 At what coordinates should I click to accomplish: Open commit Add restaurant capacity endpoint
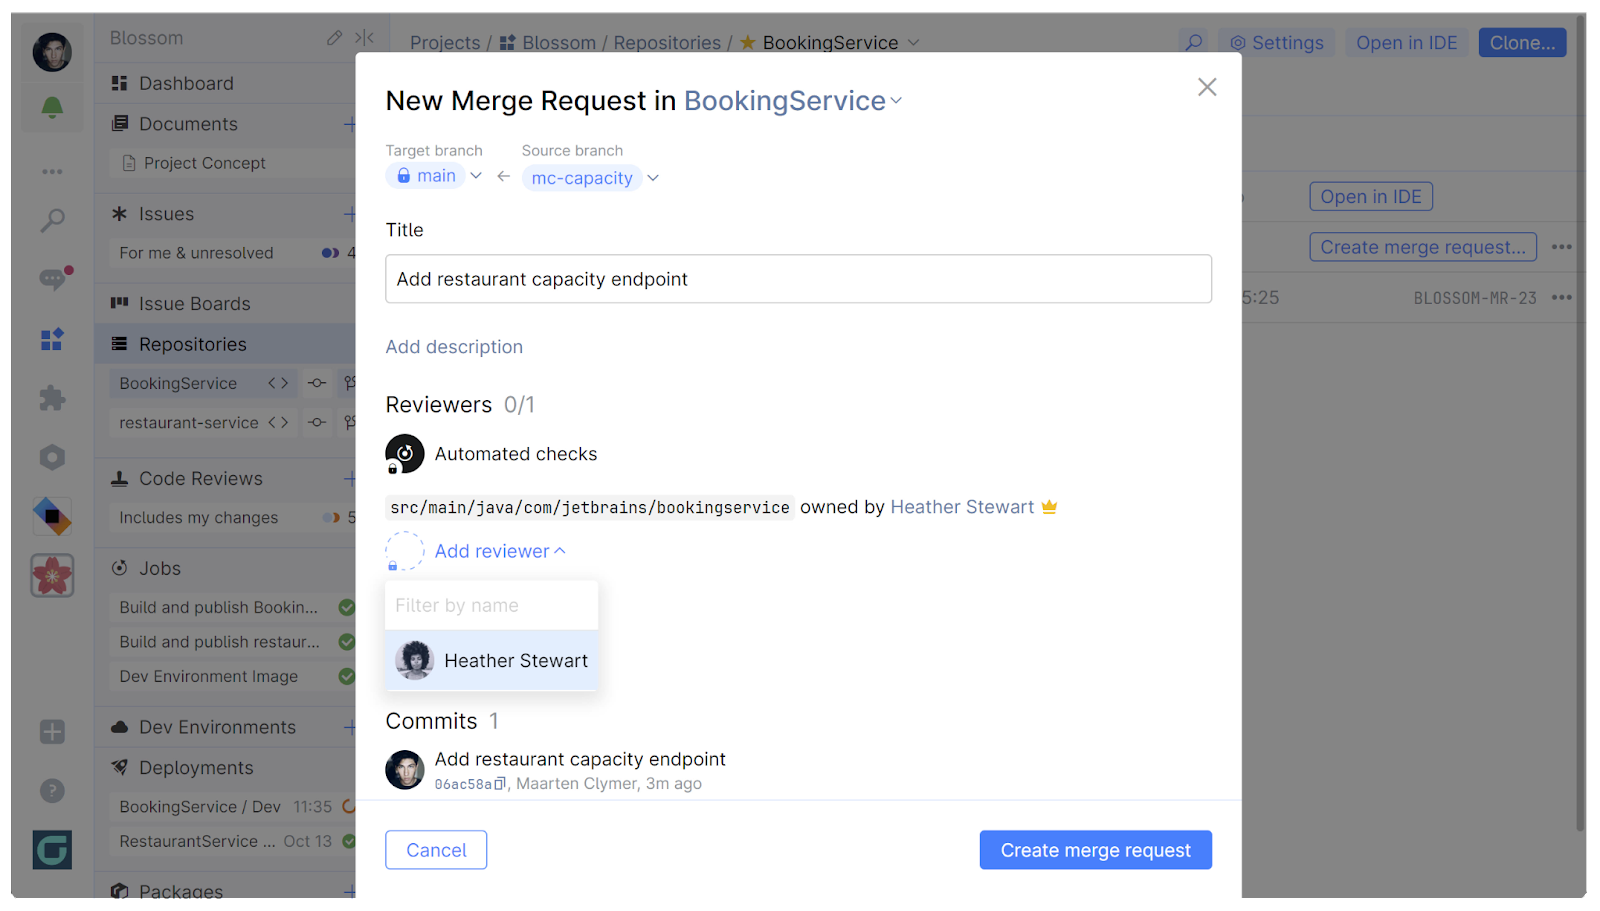tap(580, 760)
